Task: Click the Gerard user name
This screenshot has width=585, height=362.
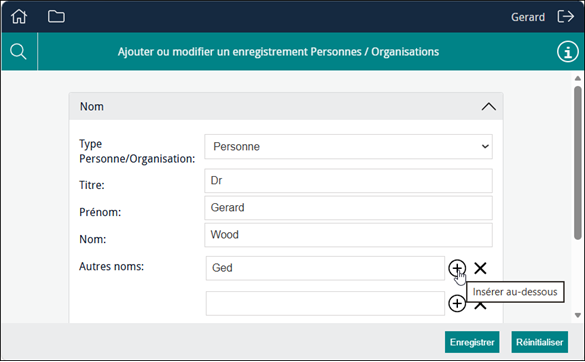Action: [x=528, y=17]
